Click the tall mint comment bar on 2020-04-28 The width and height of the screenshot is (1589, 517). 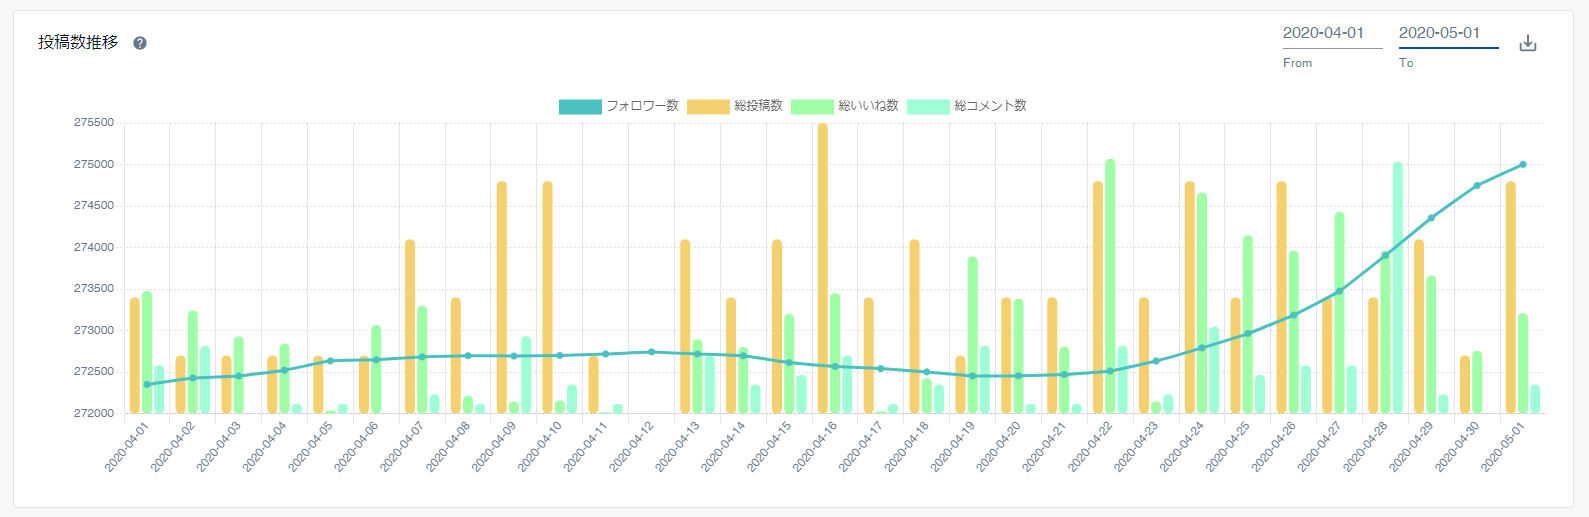coord(1398,288)
